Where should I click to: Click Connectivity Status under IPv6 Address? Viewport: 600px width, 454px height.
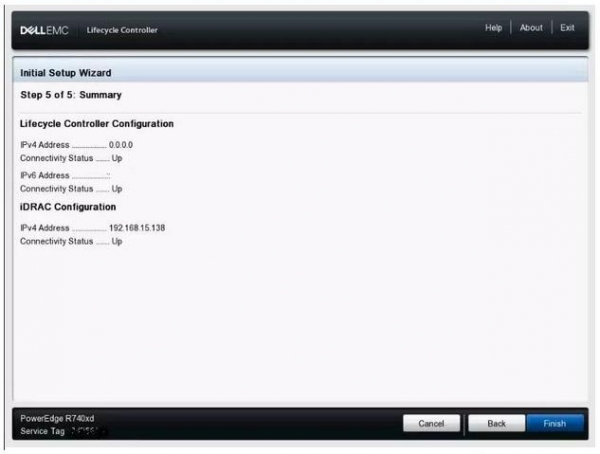(x=57, y=189)
